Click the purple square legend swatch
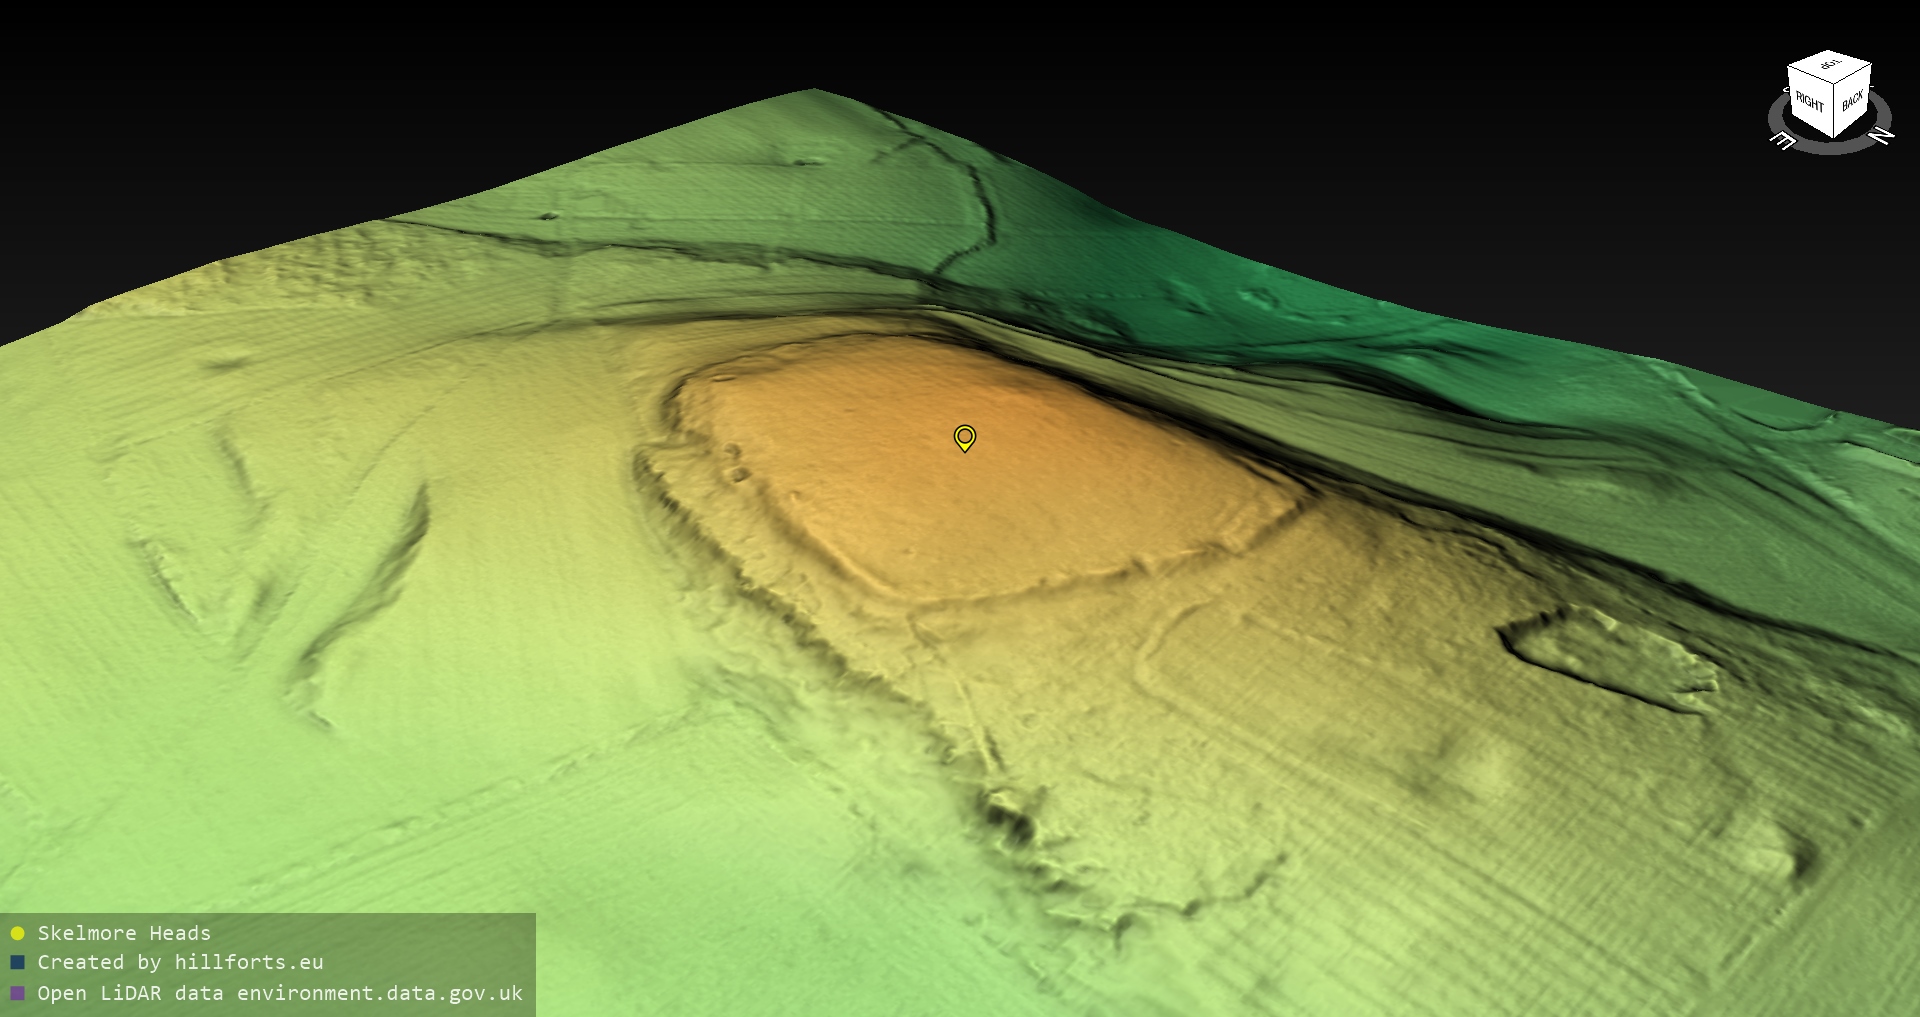Viewport: 1920px width, 1017px height. tap(17, 993)
